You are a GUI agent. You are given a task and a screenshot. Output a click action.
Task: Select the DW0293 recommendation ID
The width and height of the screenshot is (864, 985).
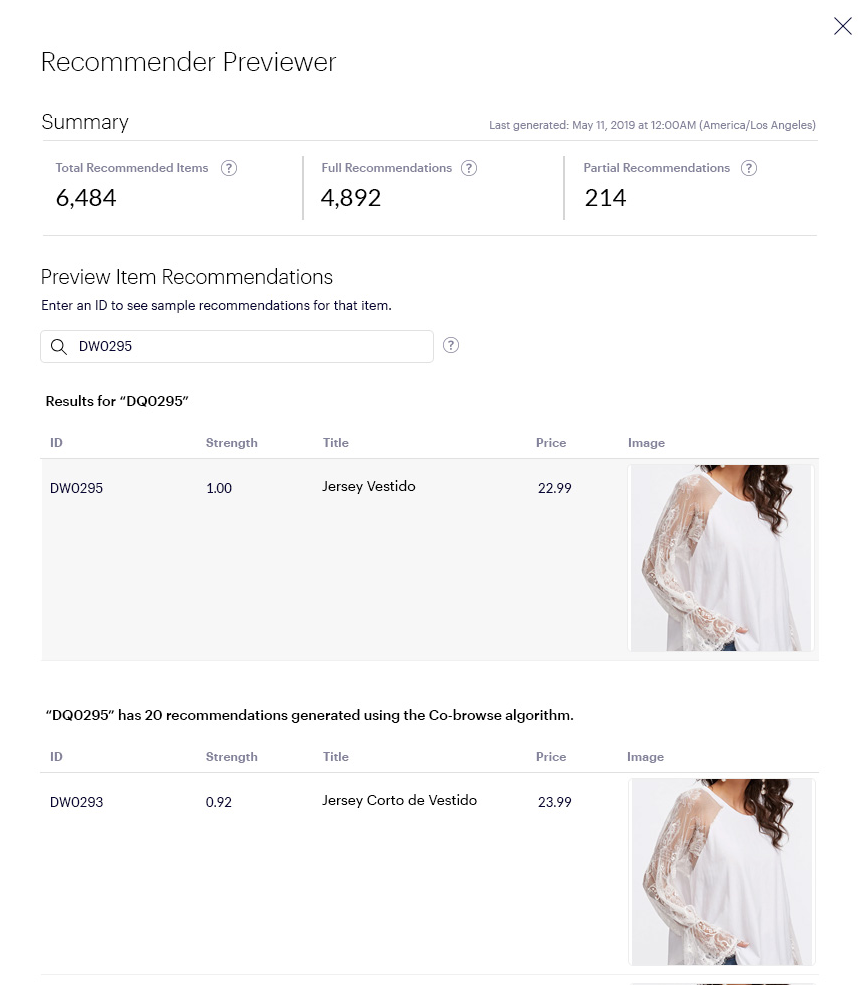[x=76, y=802]
